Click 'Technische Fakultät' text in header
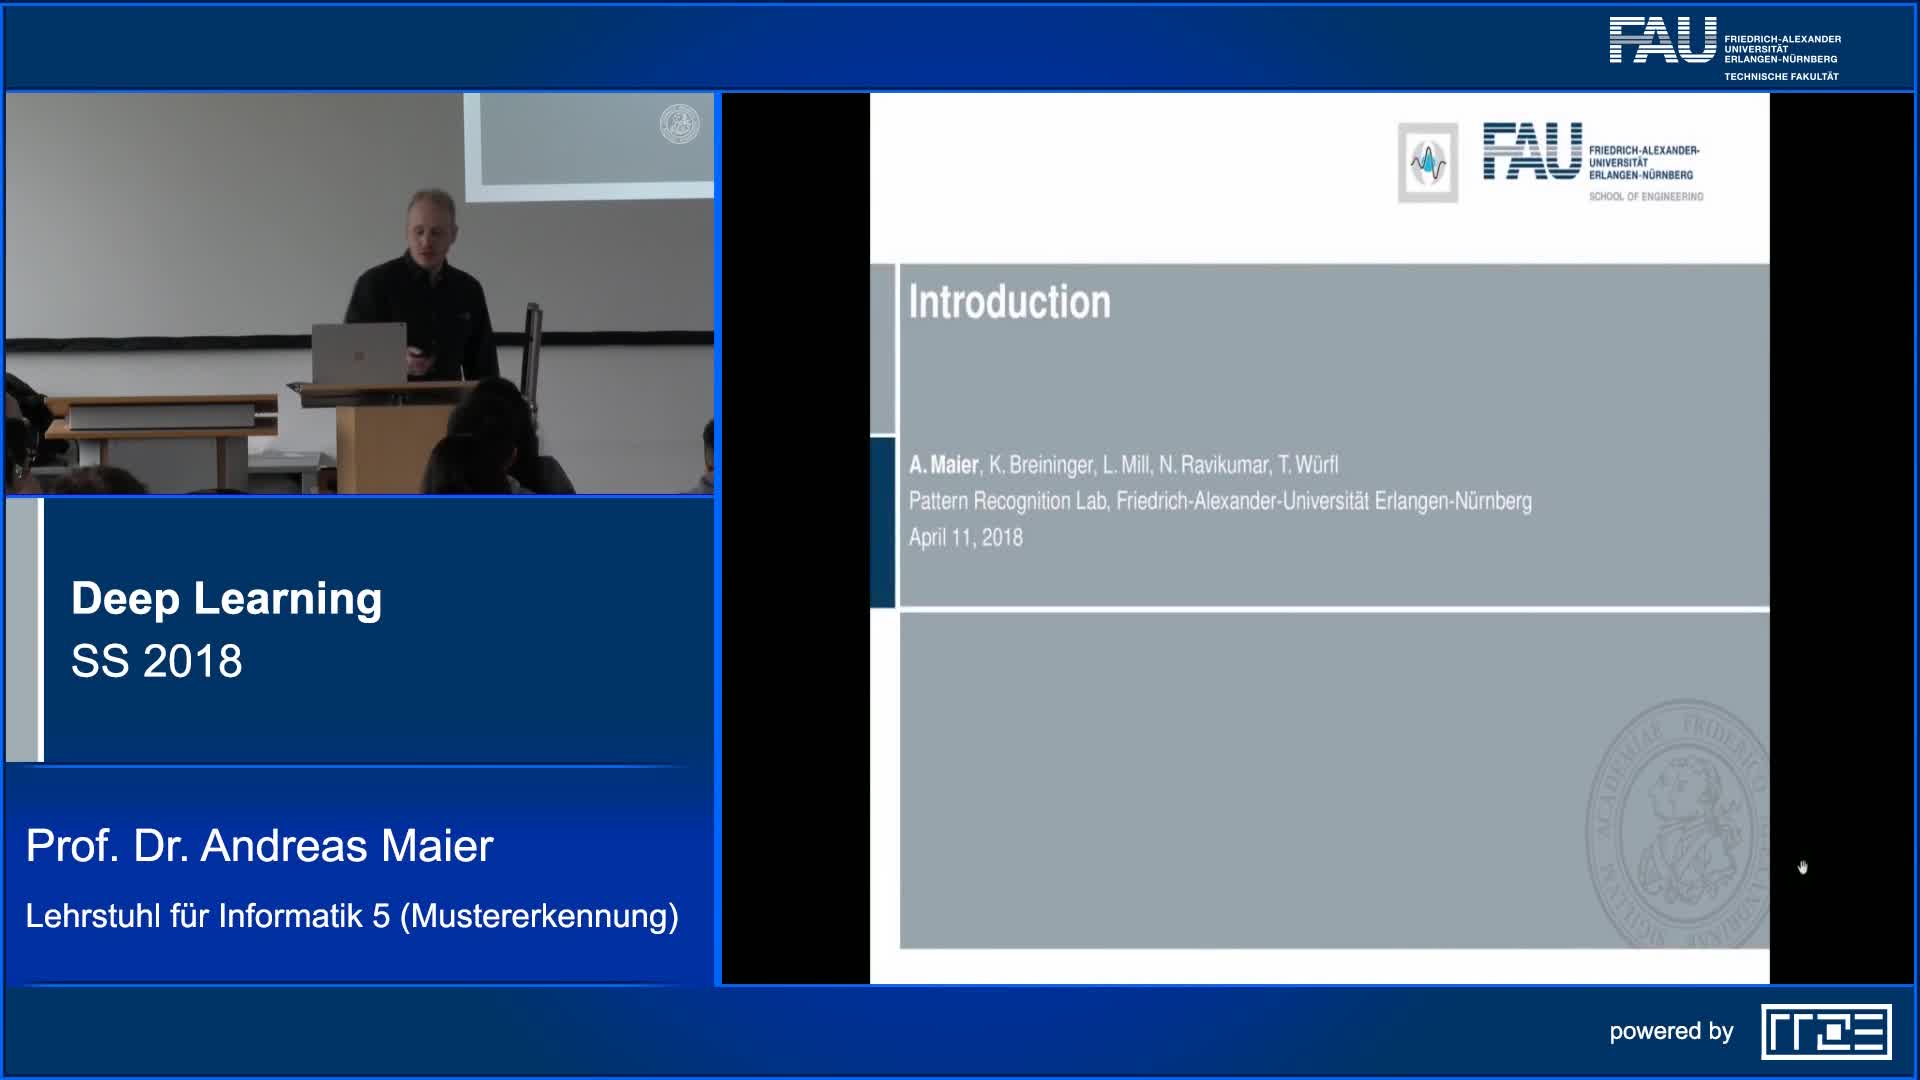The width and height of the screenshot is (1920, 1080). pos(1781,77)
